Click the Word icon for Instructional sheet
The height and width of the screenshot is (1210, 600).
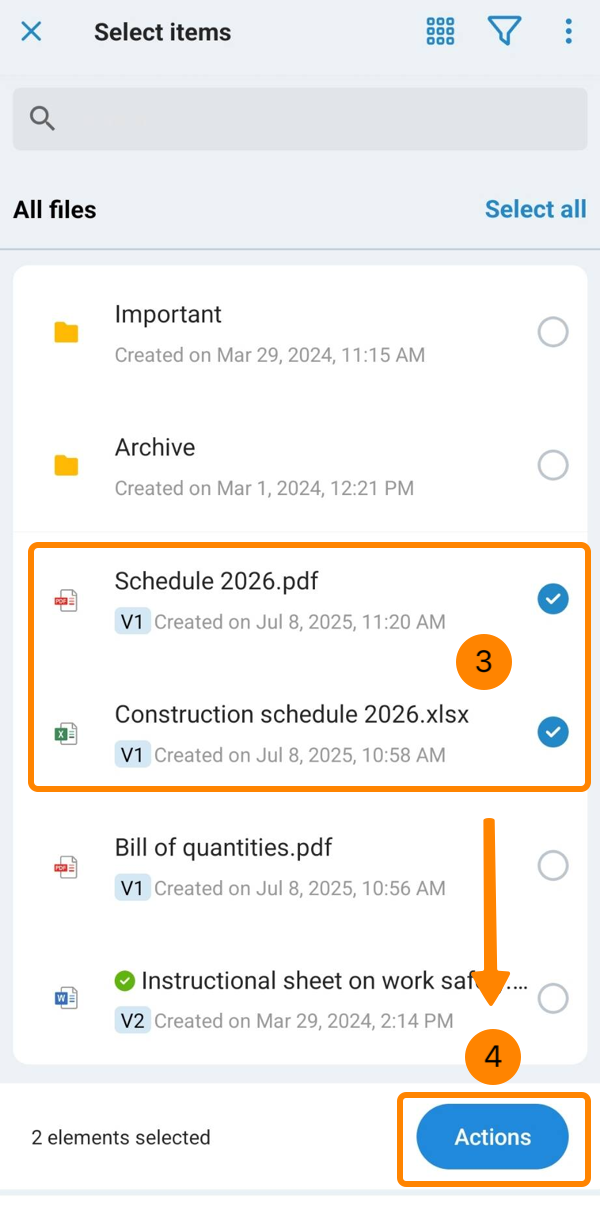tap(66, 998)
